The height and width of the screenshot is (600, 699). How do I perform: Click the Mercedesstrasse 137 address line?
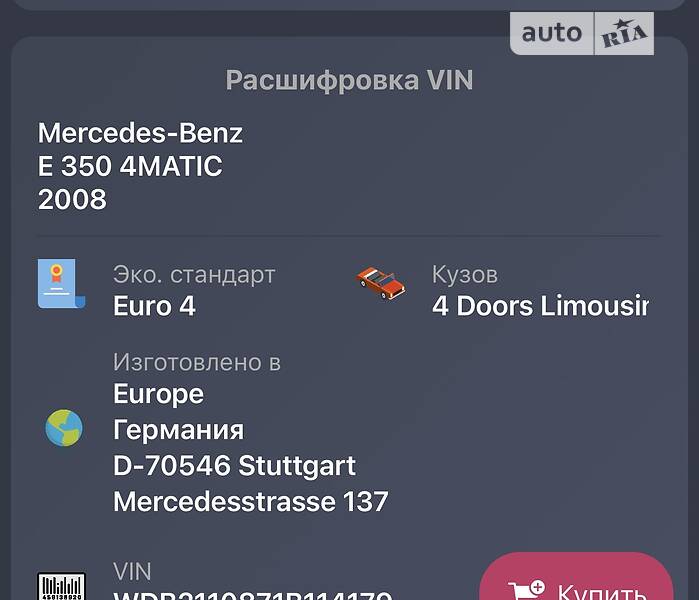[x=251, y=501]
